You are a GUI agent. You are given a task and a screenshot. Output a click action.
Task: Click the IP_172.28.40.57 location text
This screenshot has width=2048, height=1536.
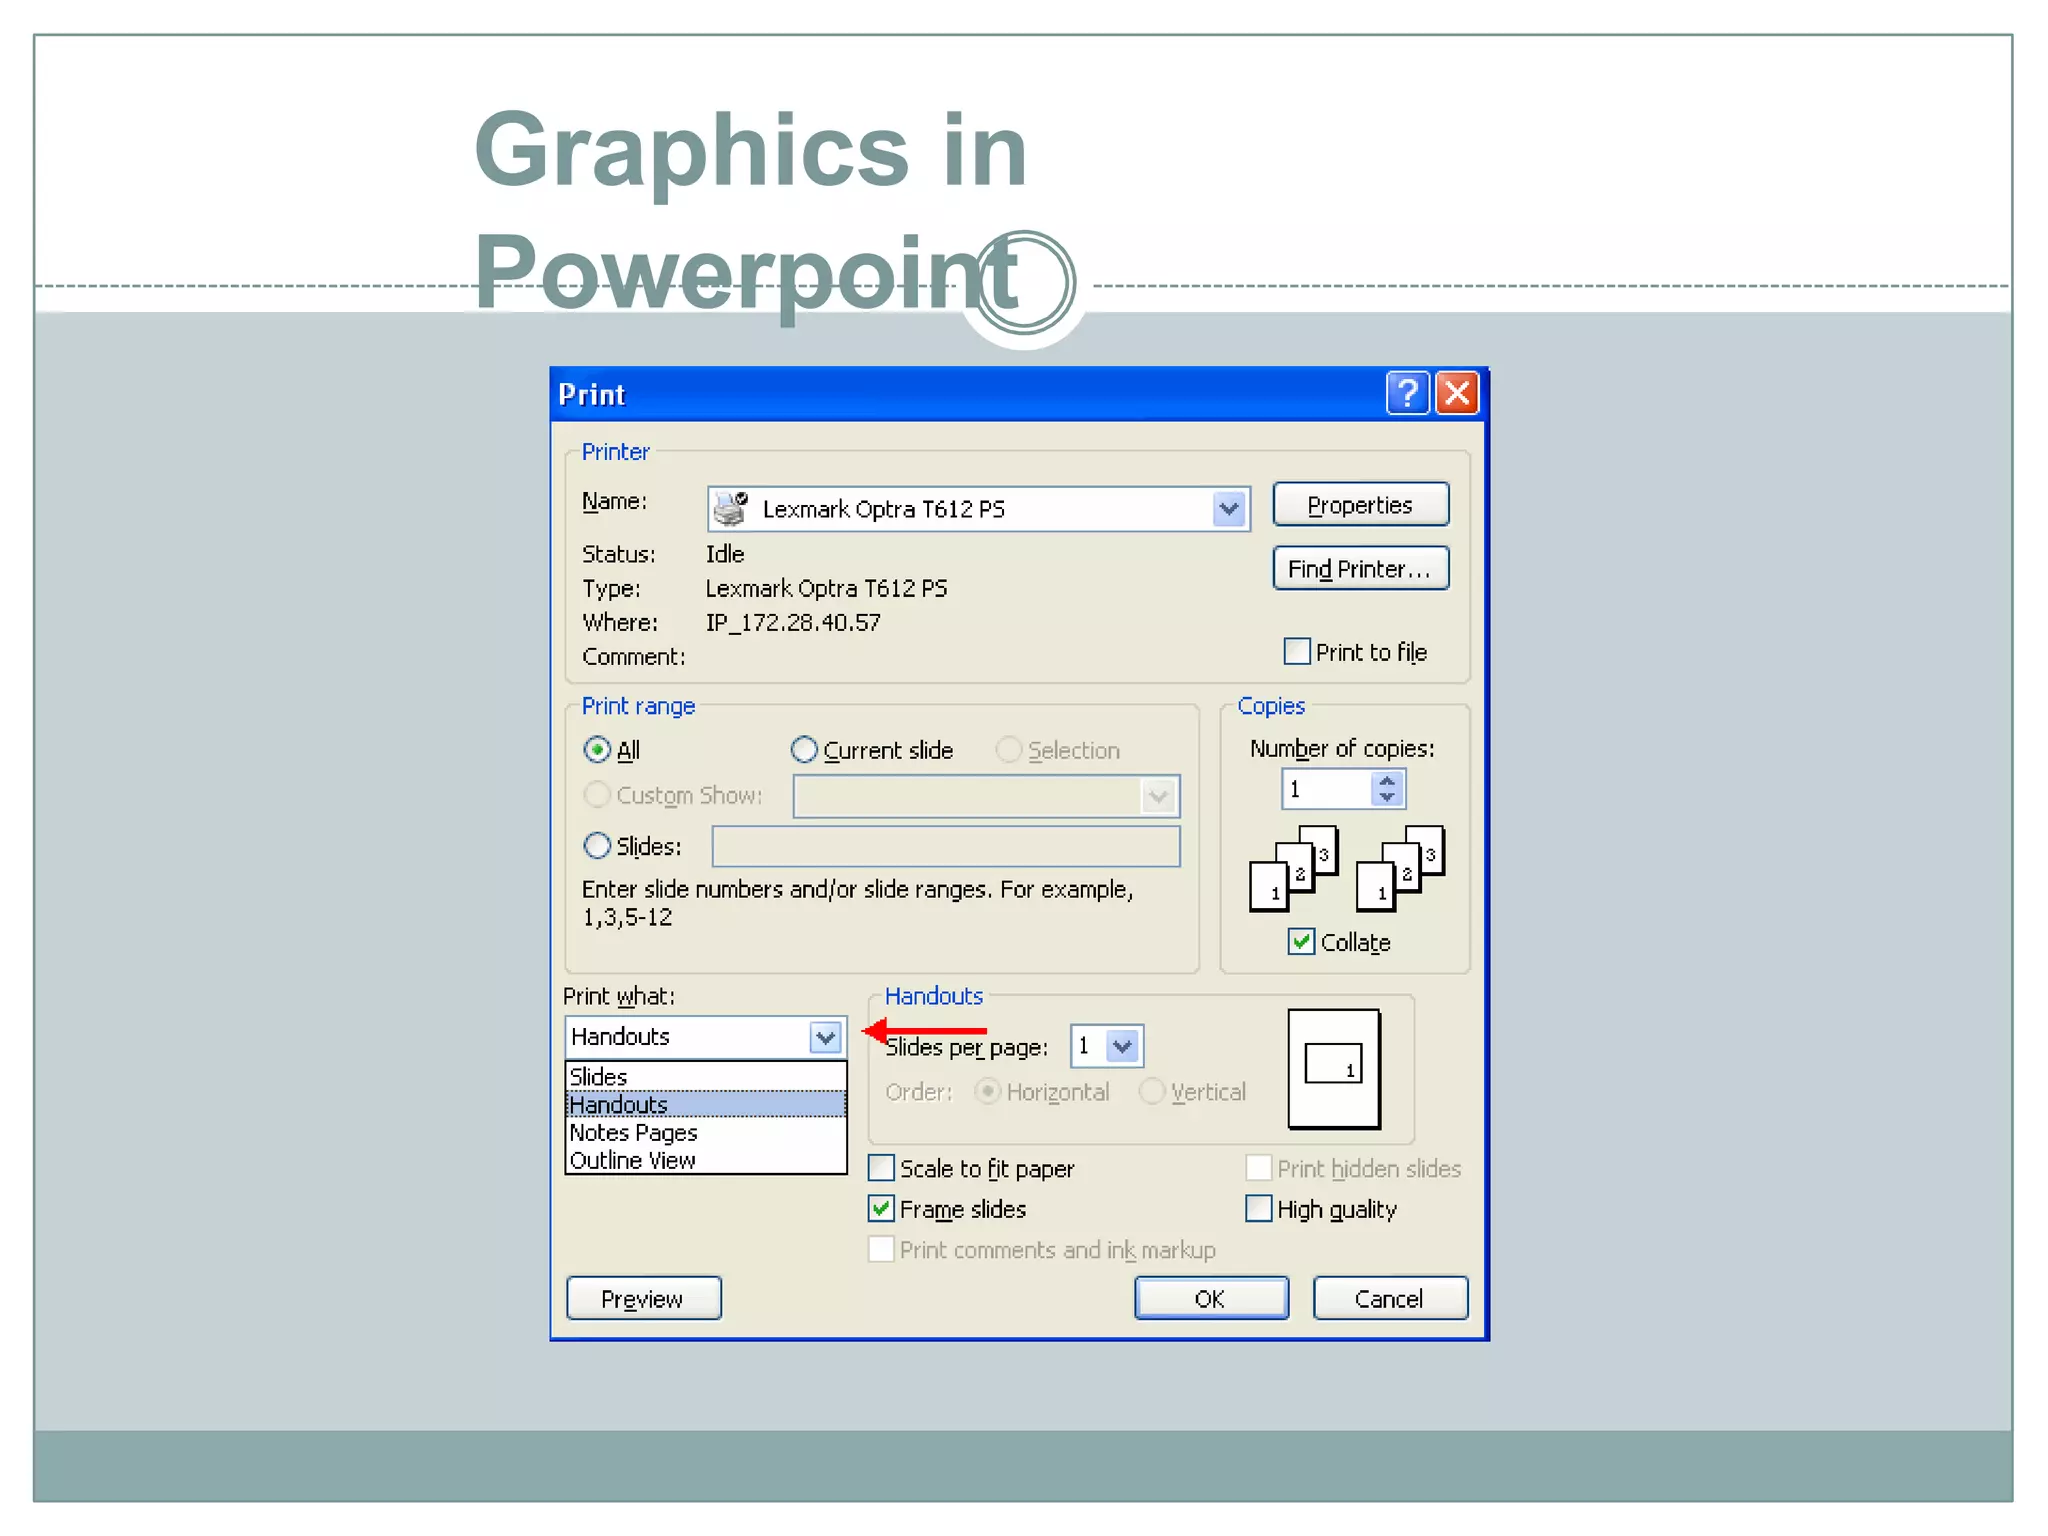pyautogui.click(x=793, y=622)
